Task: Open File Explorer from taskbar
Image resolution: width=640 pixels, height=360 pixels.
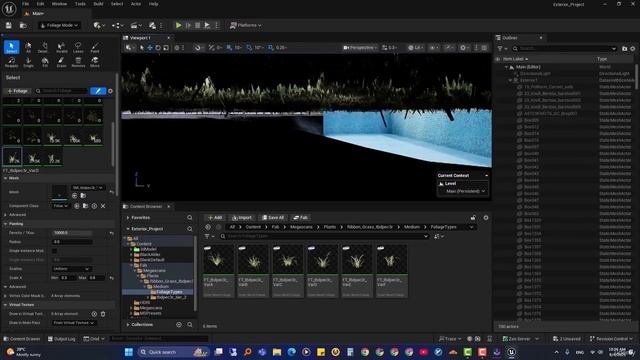Action: [x=277, y=352]
